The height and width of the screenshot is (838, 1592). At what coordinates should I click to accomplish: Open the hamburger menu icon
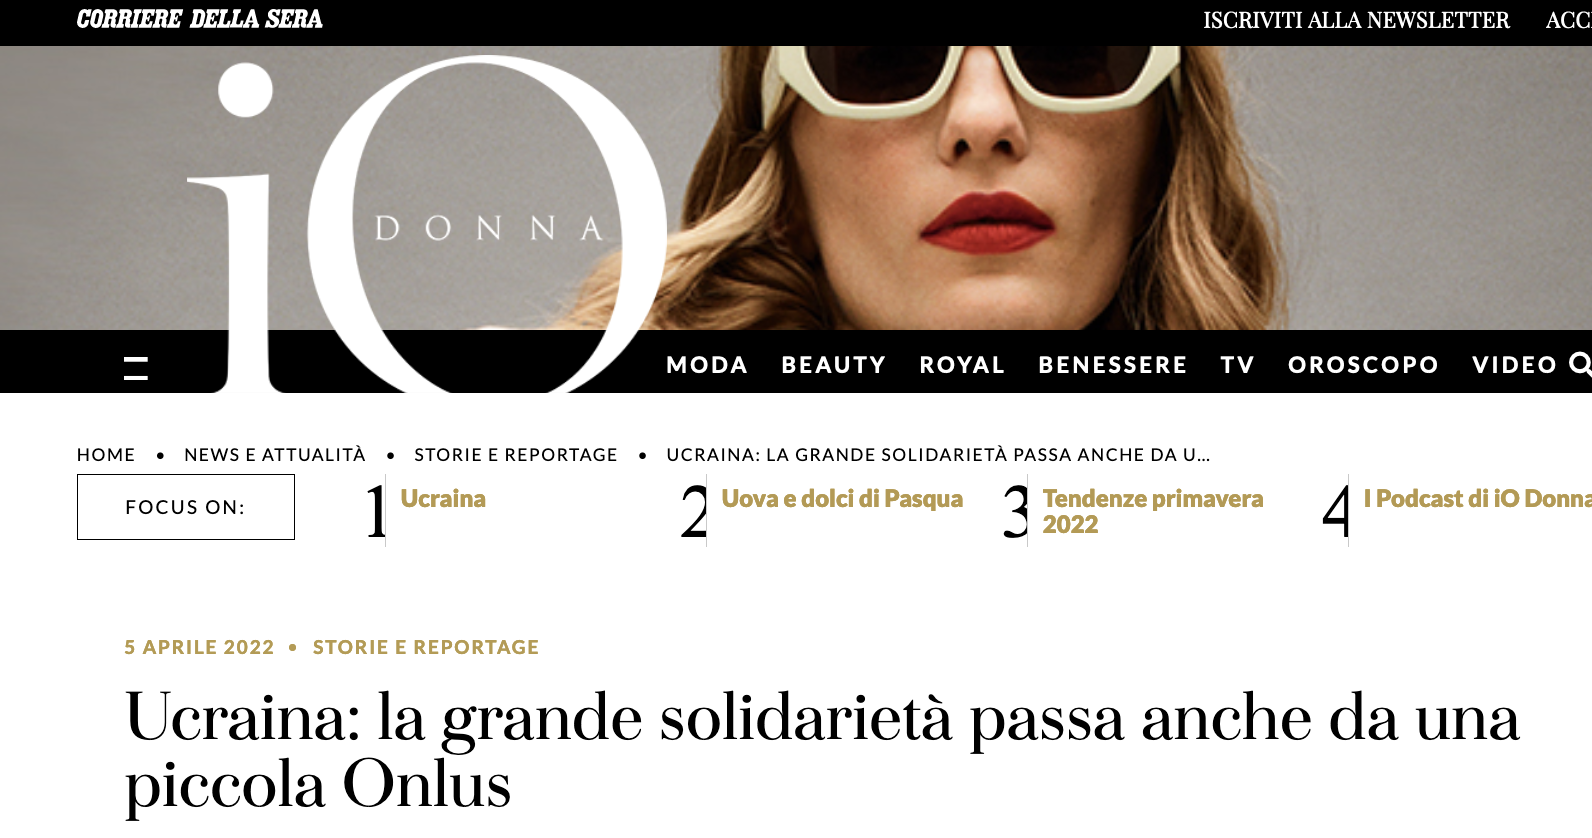[136, 368]
